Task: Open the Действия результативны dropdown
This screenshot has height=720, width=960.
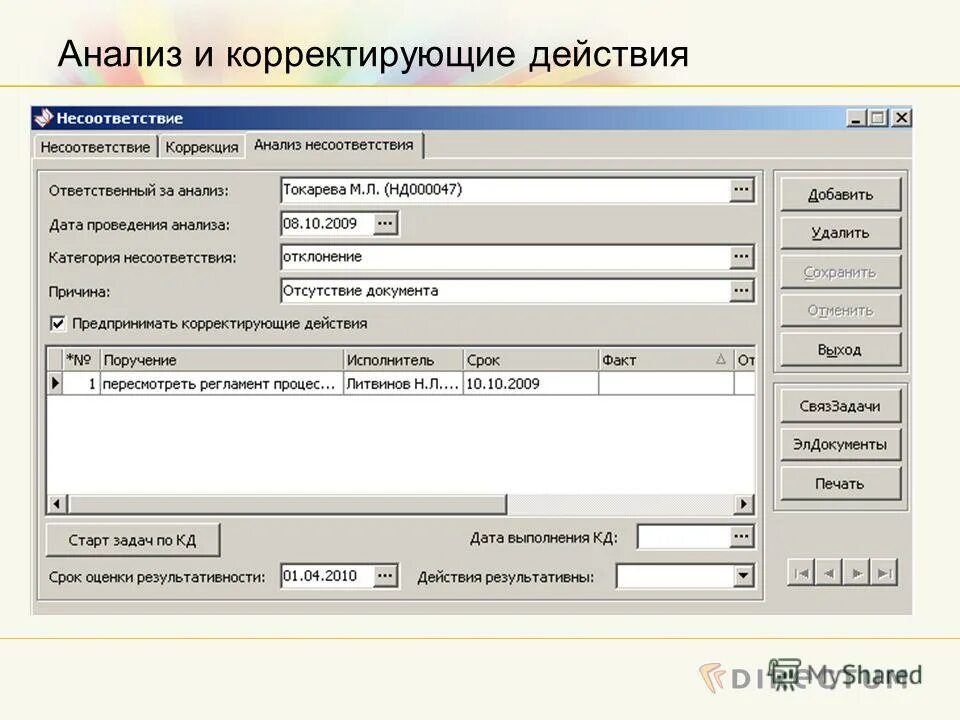Action: coord(742,575)
